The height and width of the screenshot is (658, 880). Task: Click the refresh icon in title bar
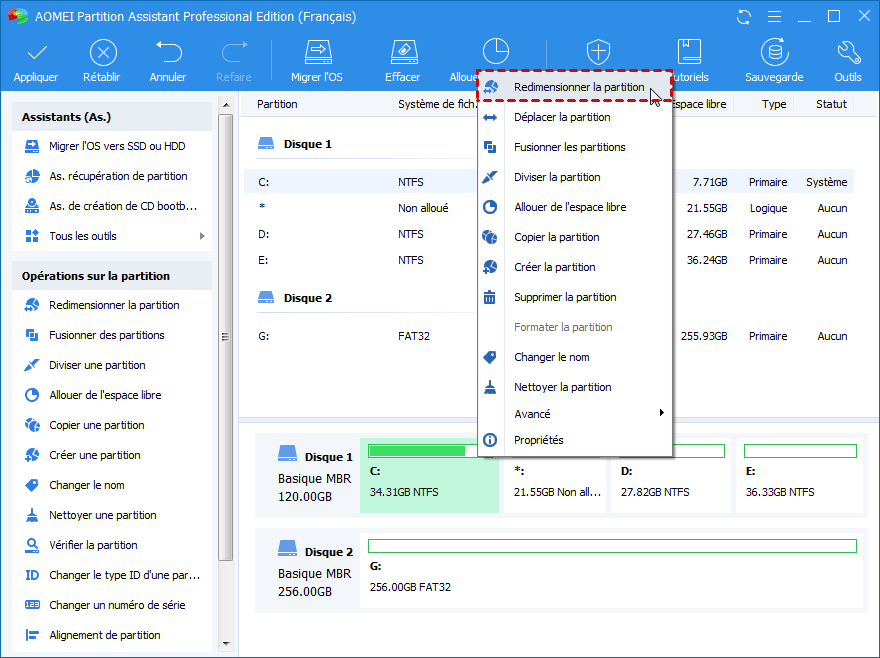[x=743, y=17]
